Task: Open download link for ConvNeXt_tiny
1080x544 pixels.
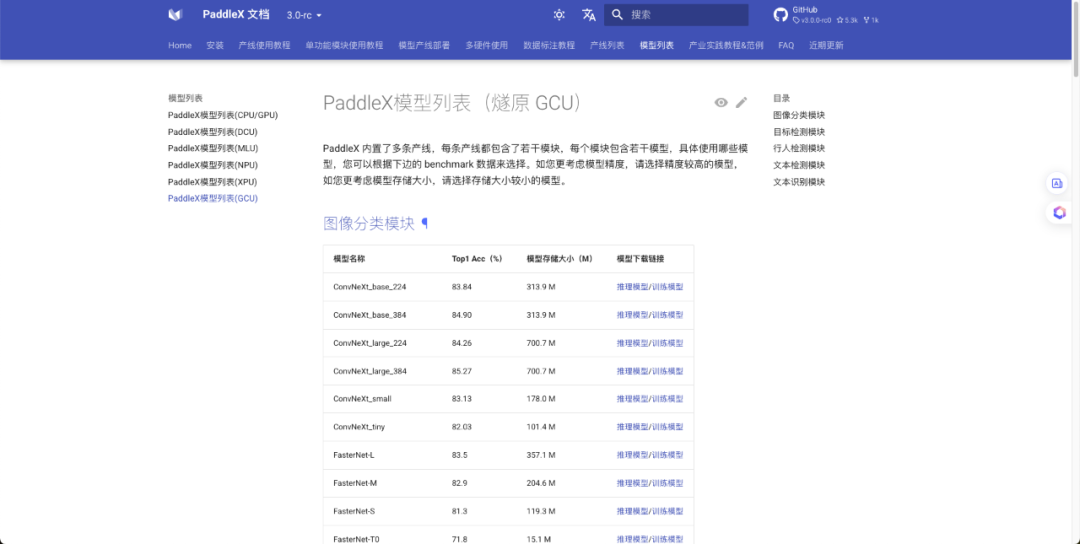Action: pos(650,427)
